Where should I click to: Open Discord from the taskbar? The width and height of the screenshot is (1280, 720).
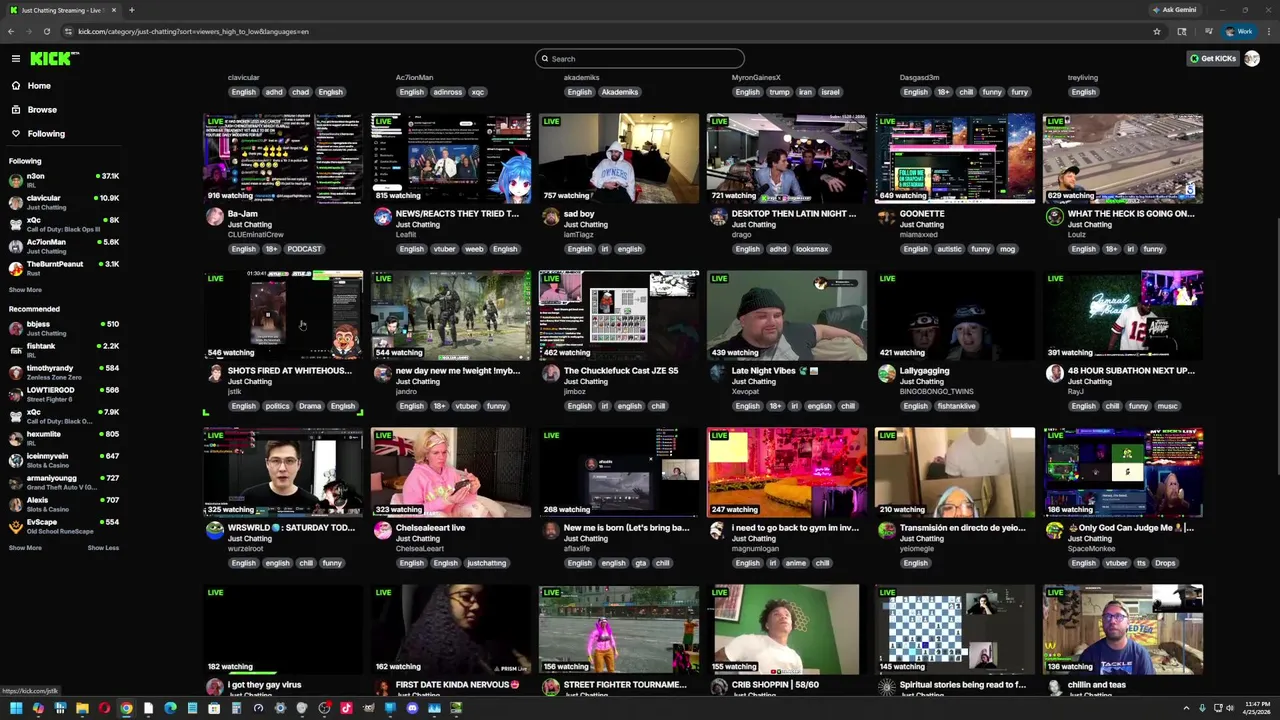click(412, 708)
